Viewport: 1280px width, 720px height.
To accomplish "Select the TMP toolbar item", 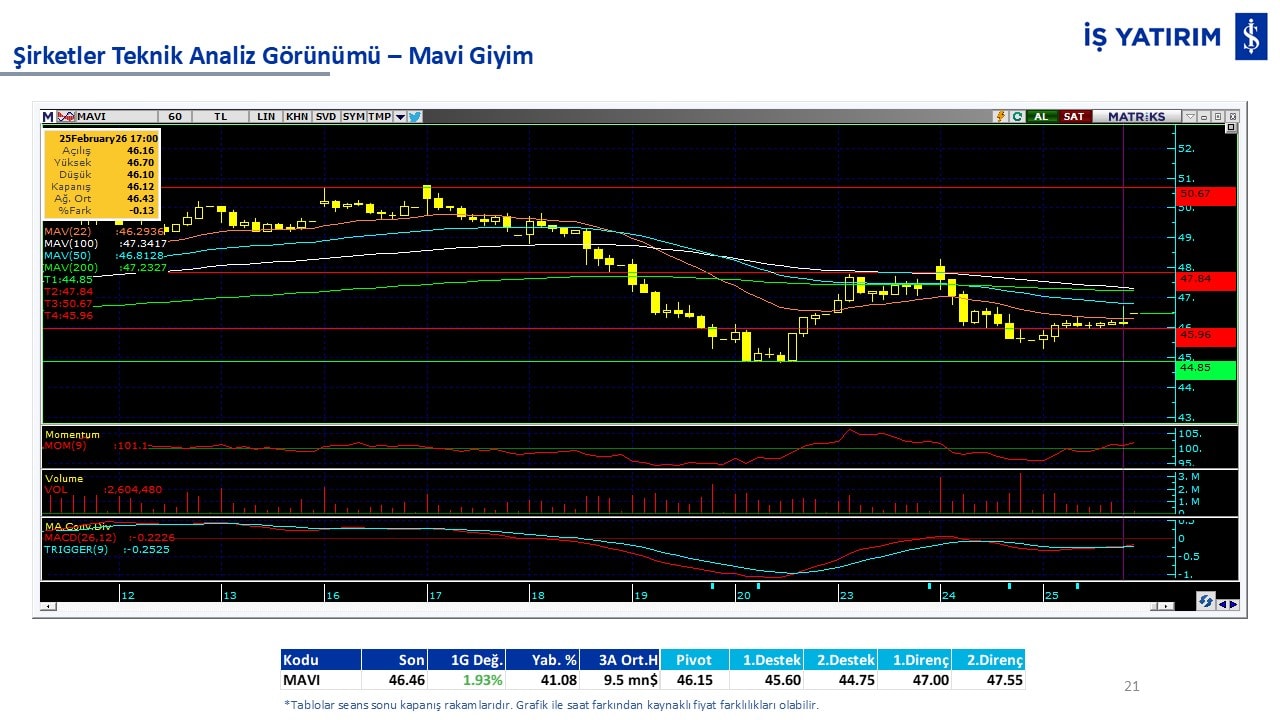I will point(379,117).
